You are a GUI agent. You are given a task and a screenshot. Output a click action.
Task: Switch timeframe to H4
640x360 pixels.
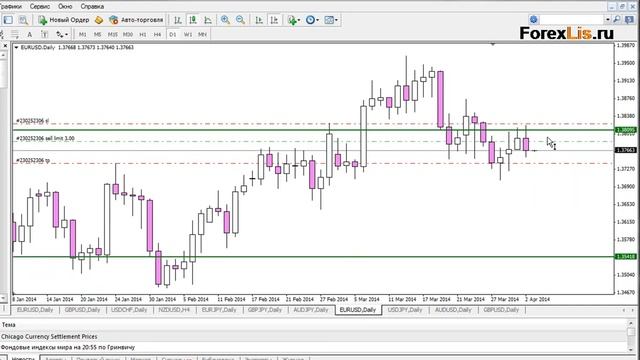pyautogui.click(x=158, y=34)
